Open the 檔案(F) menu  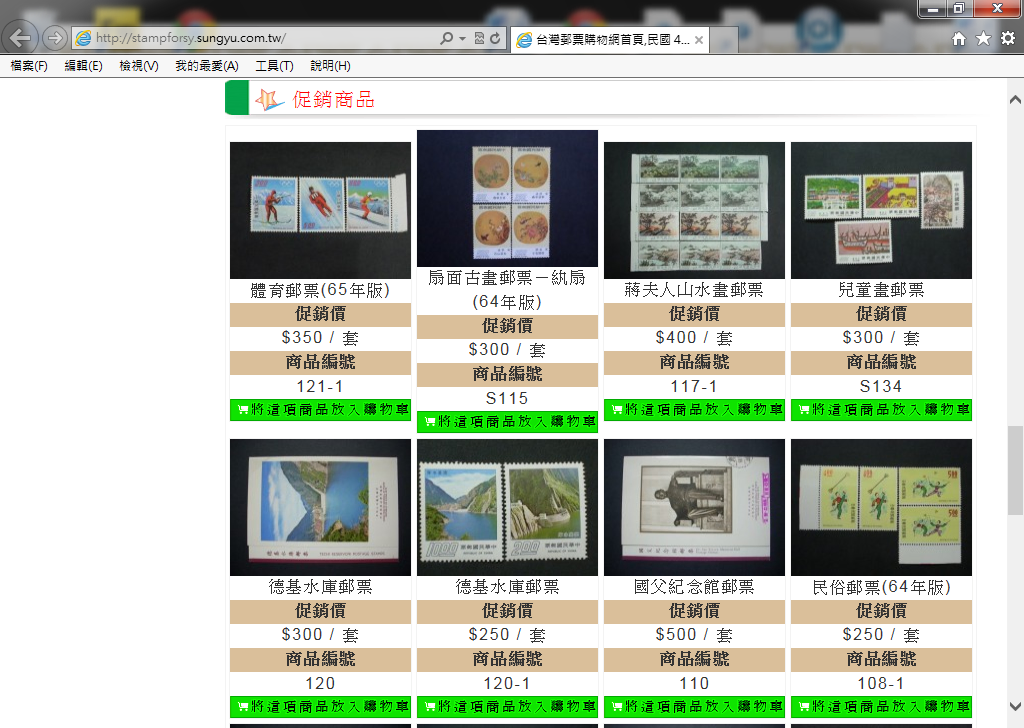point(27,64)
